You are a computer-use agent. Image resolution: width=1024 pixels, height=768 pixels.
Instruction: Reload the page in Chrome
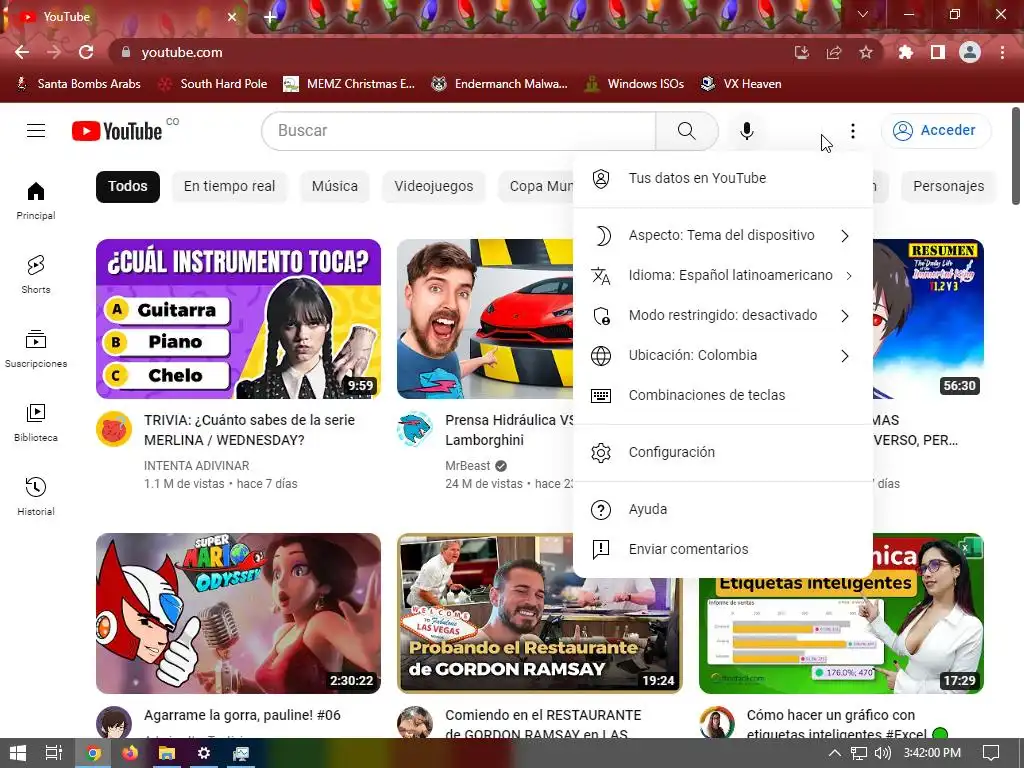coord(86,52)
